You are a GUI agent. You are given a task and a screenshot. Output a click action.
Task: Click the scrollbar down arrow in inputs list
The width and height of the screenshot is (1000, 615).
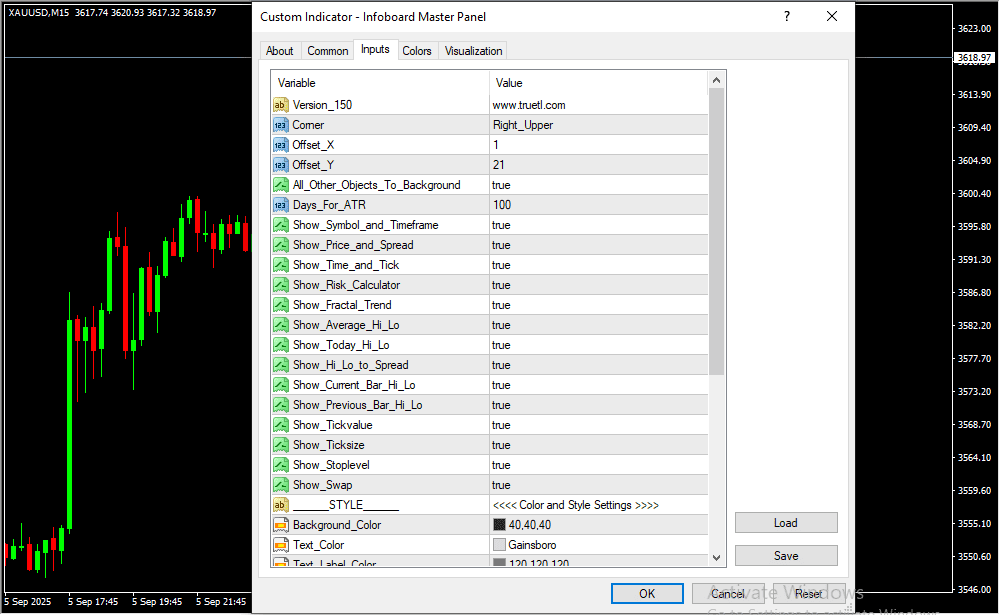[x=716, y=557]
